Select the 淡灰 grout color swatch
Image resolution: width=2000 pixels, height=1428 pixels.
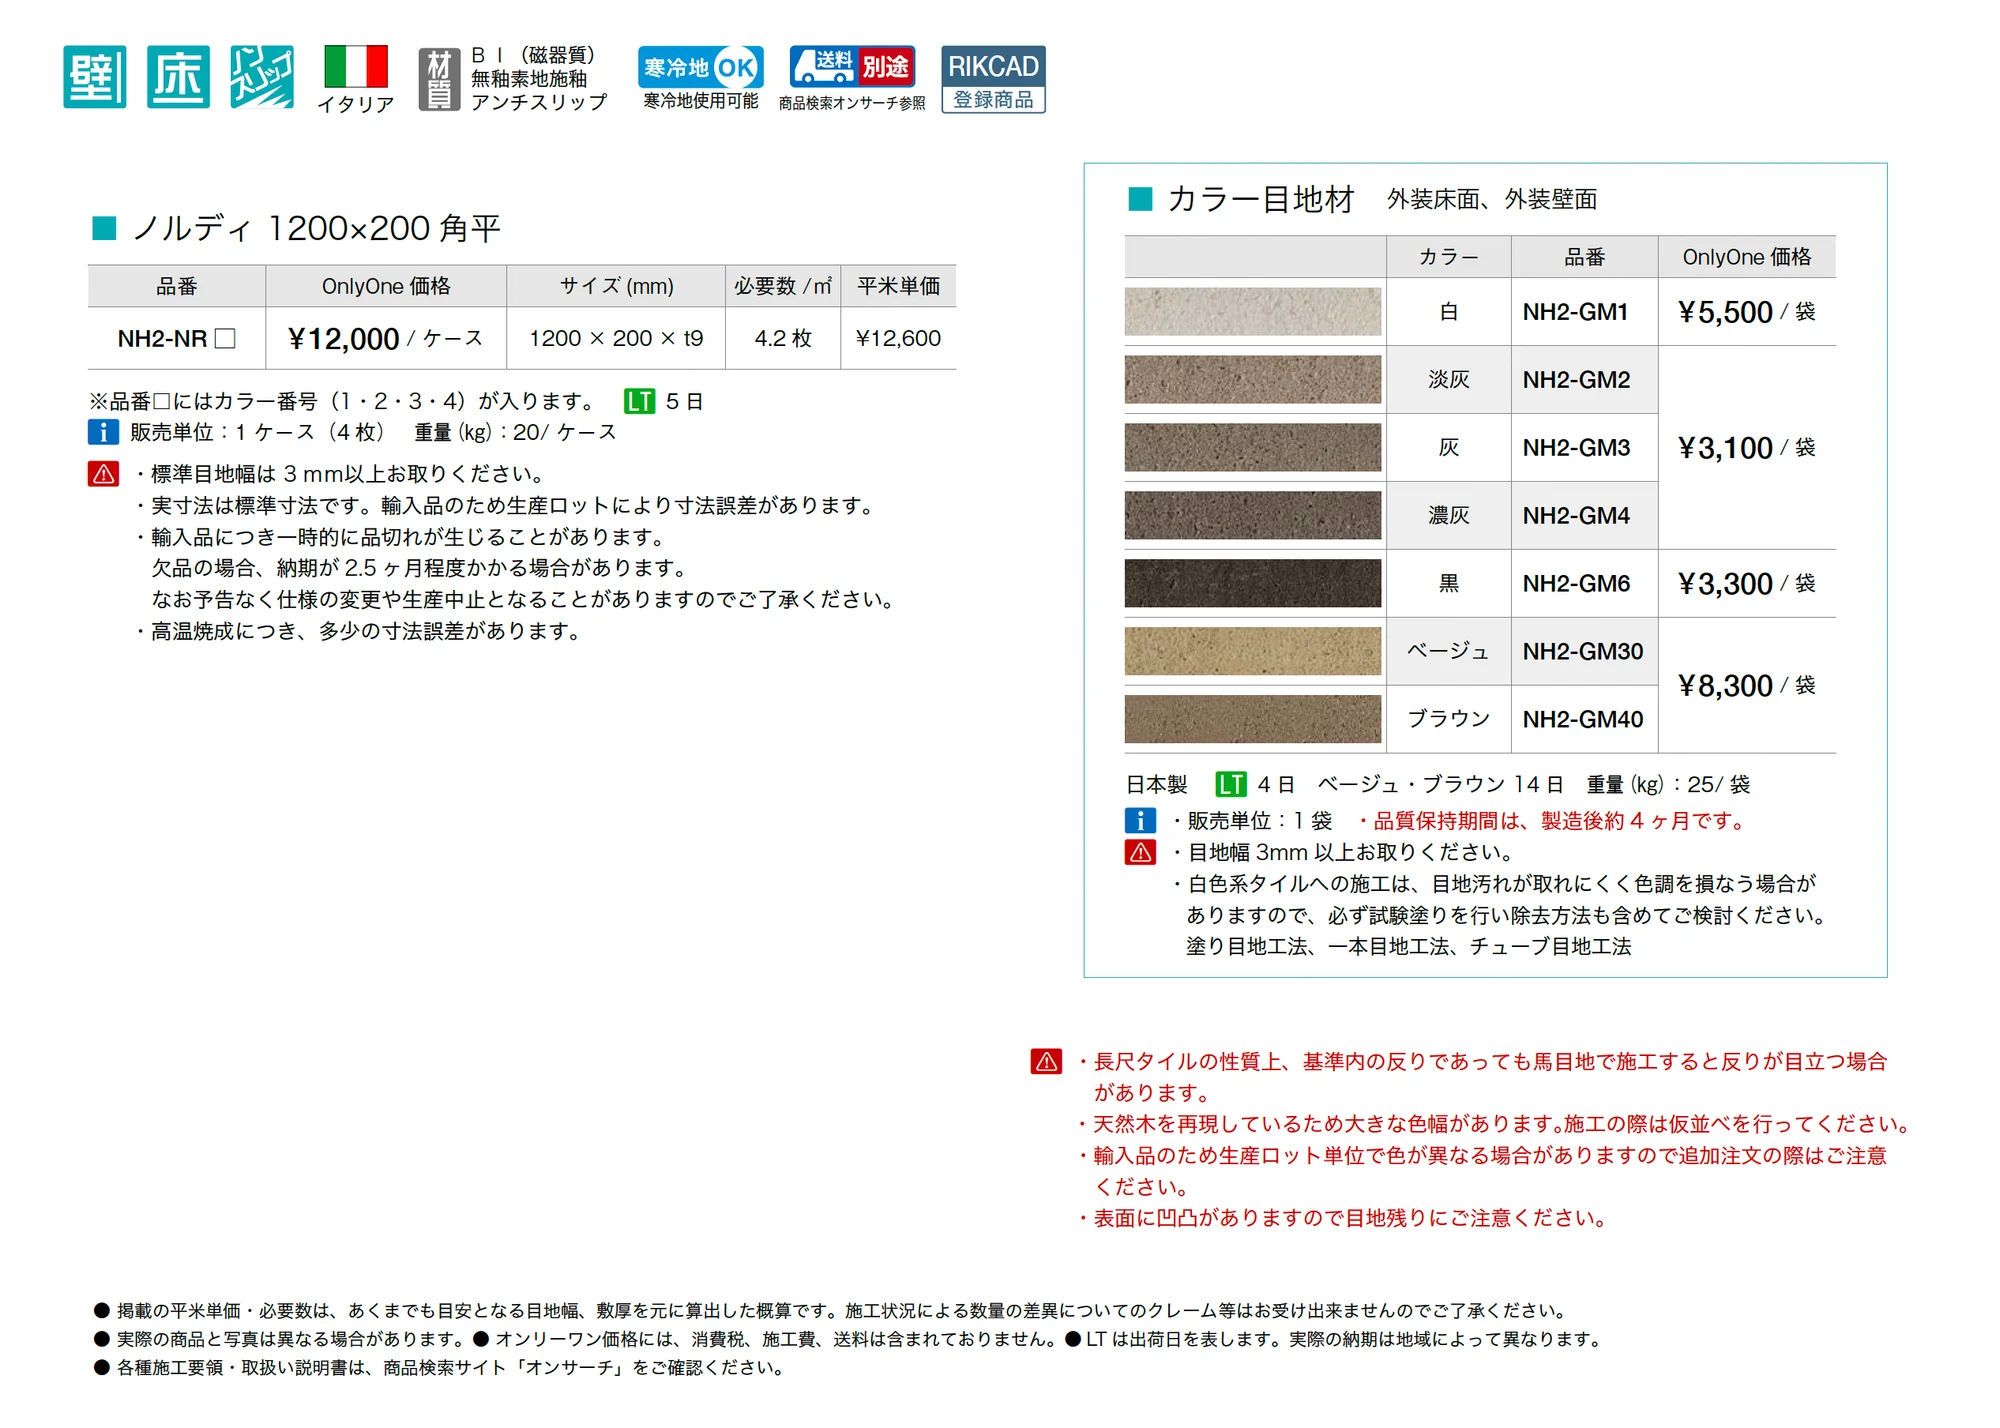1252,380
